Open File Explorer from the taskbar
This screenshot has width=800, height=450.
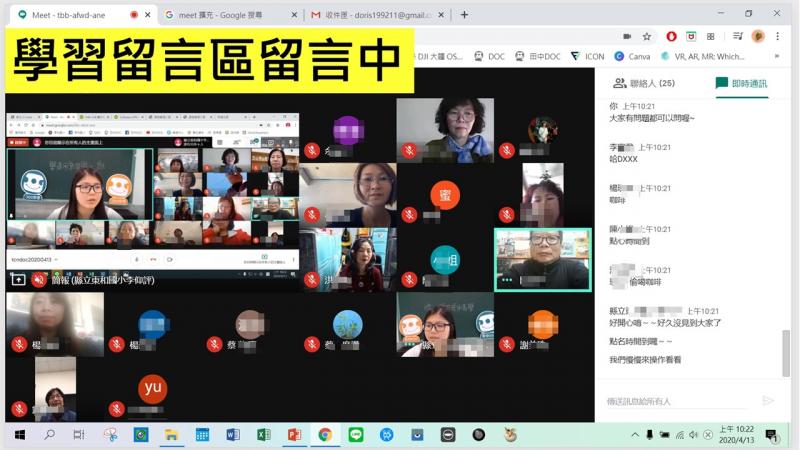171,435
